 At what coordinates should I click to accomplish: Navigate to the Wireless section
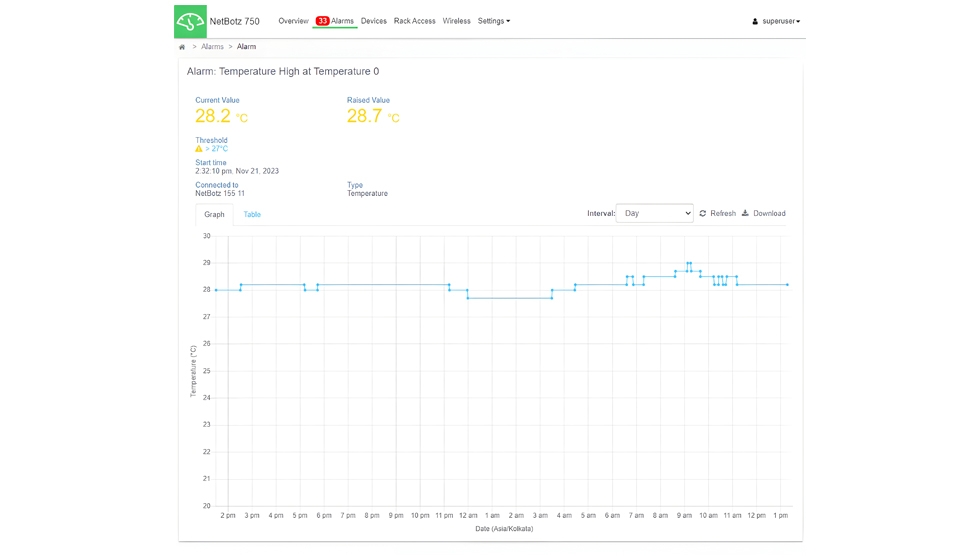[456, 21]
